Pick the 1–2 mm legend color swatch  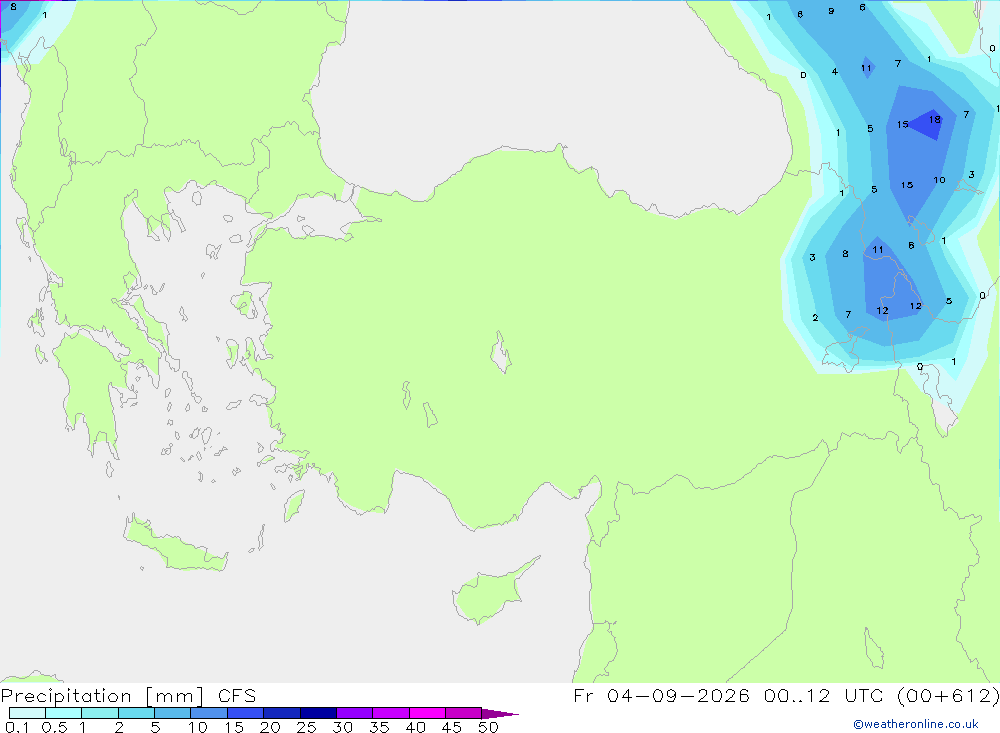100,713
